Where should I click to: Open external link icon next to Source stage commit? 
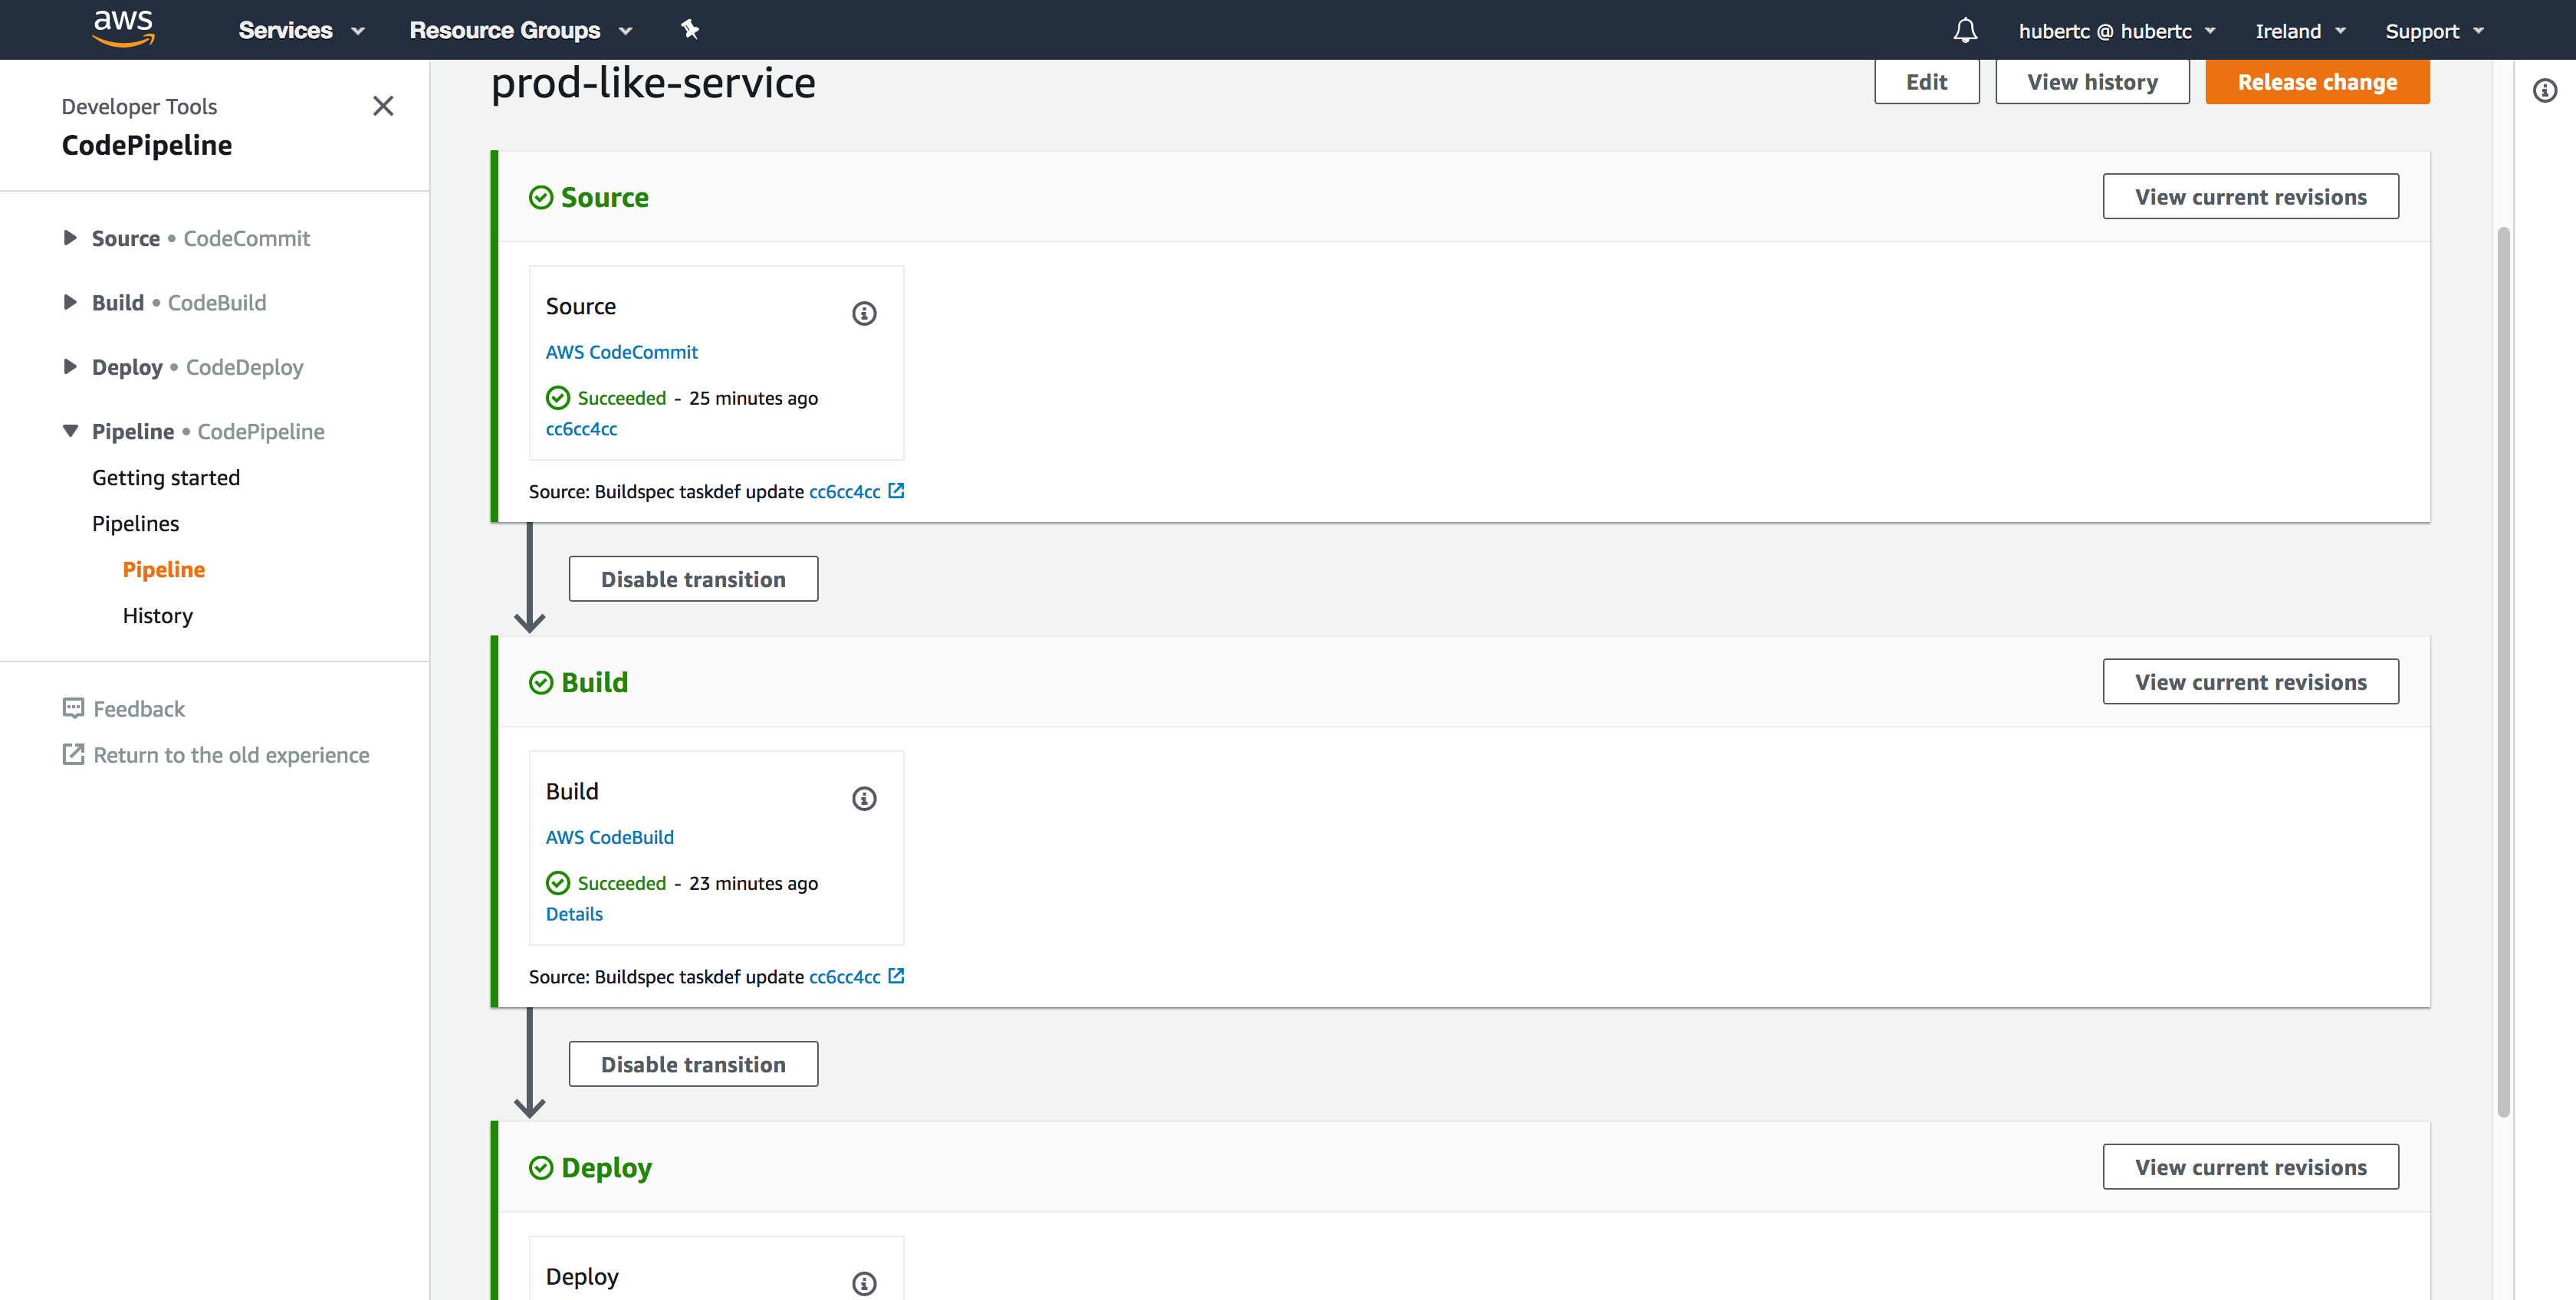pos(896,491)
